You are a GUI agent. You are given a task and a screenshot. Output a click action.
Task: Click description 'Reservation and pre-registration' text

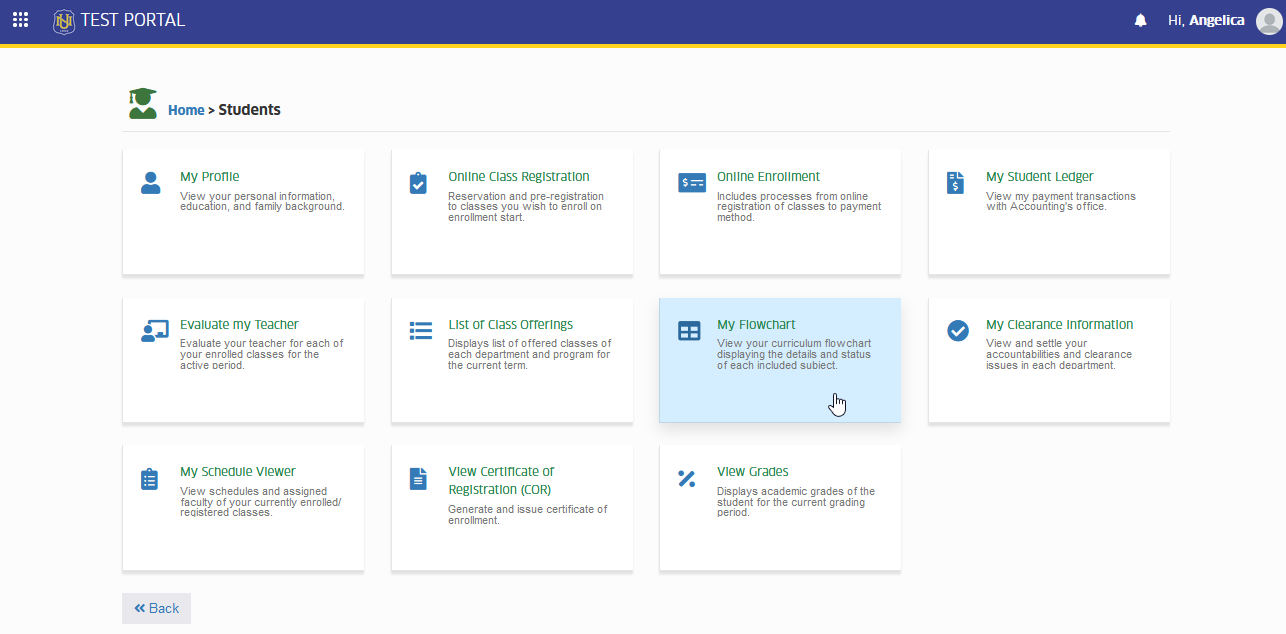526,207
